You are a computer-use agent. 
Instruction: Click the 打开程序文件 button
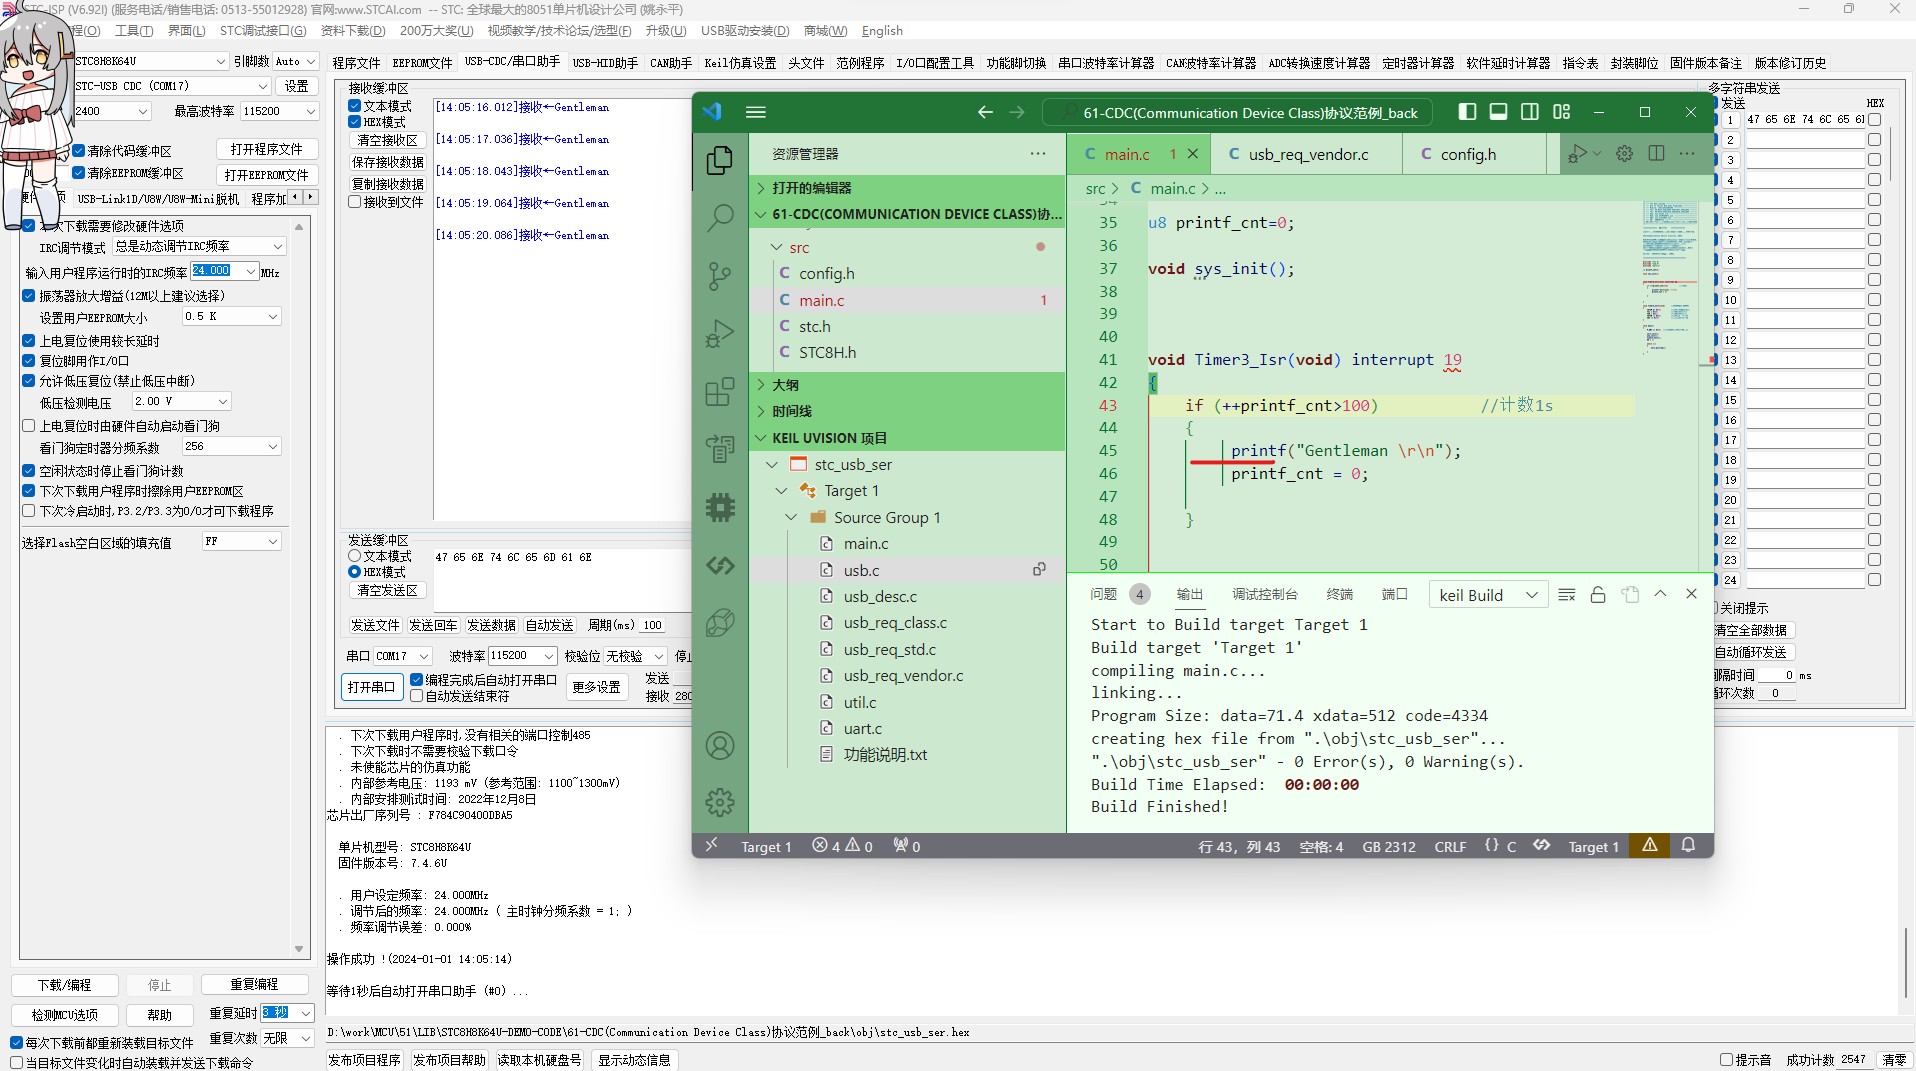267,150
